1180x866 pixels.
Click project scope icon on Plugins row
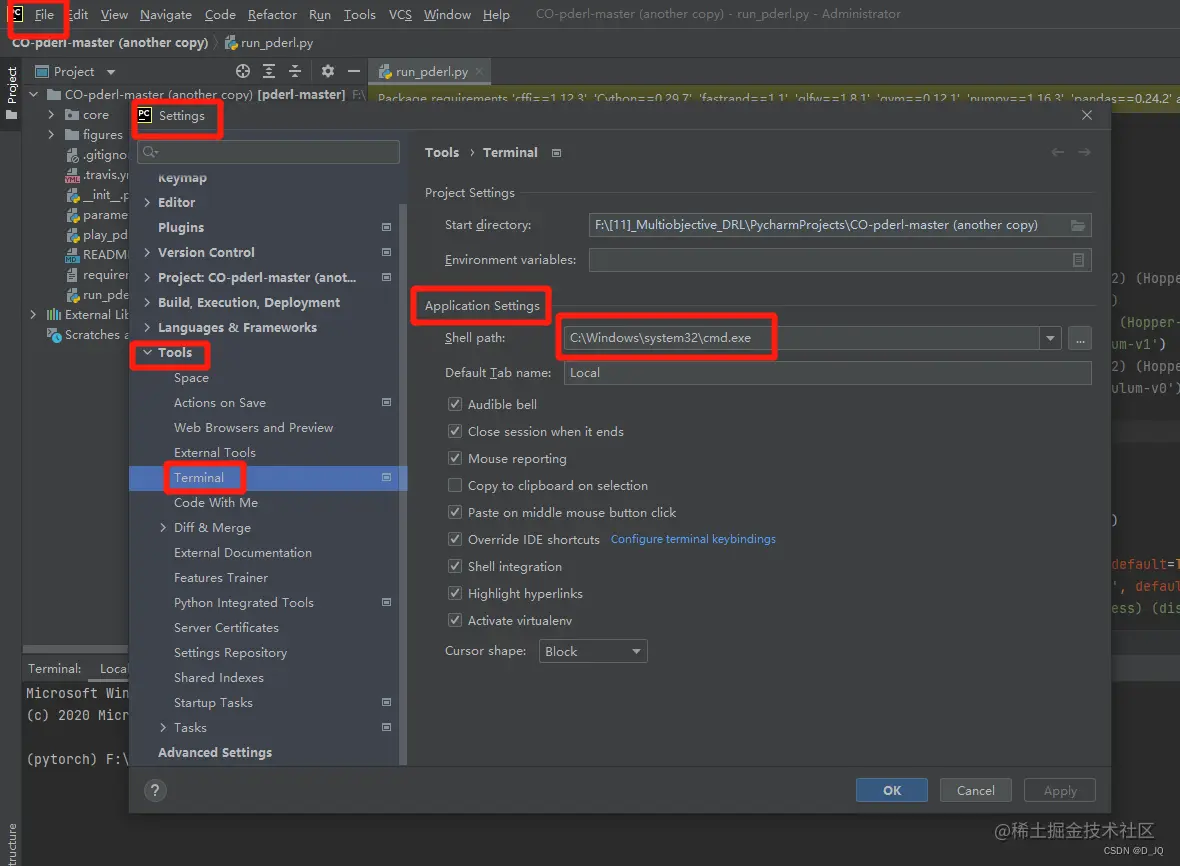(x=386, y=227)
